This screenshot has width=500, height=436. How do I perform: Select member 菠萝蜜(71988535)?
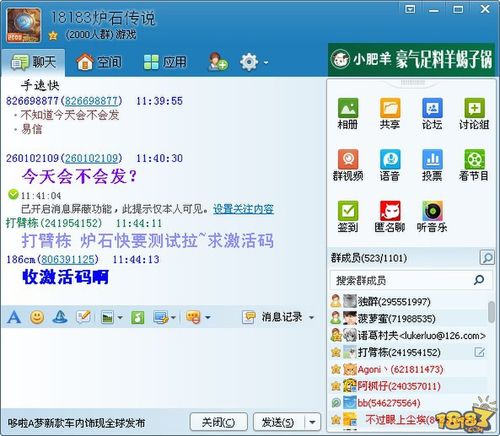[x=409, y=318]
